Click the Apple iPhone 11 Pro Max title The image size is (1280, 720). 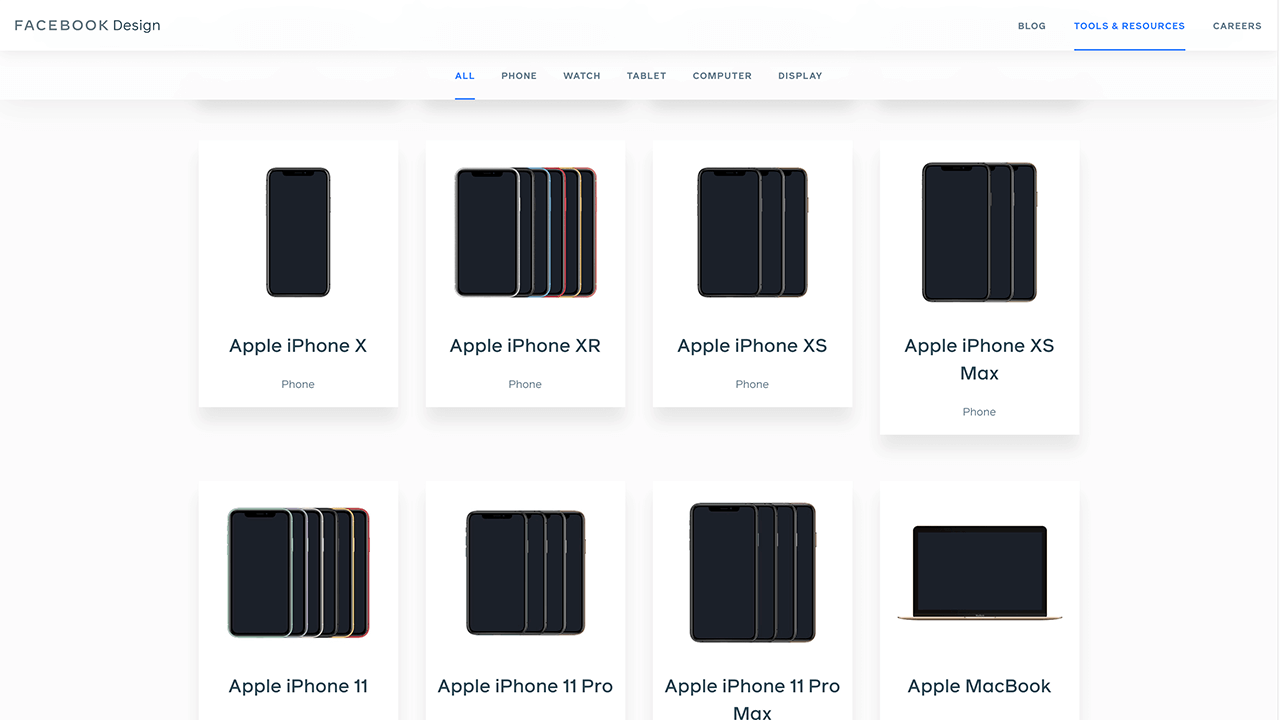click(752, 699)
